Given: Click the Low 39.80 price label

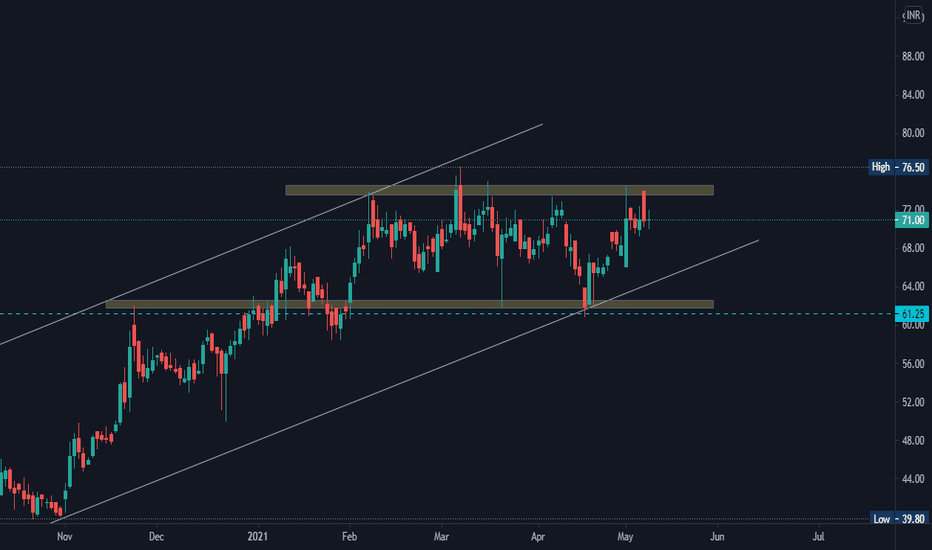Looking at the screenshot, I should point(899,518).
